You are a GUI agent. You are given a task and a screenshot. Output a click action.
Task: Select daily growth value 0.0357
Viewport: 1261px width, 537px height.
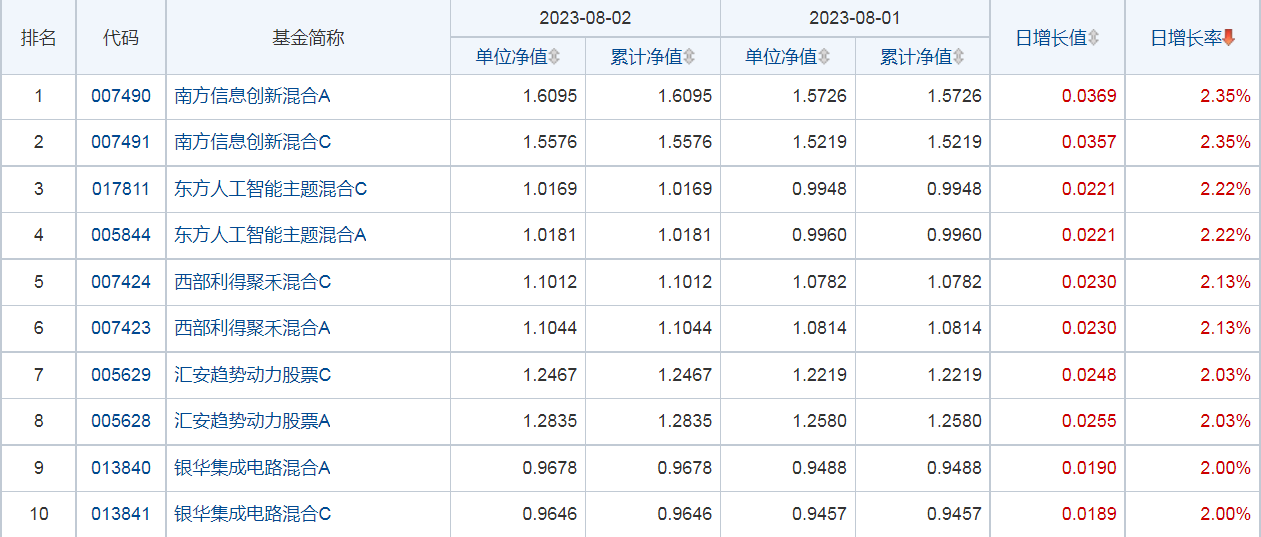coord(1089,142)
